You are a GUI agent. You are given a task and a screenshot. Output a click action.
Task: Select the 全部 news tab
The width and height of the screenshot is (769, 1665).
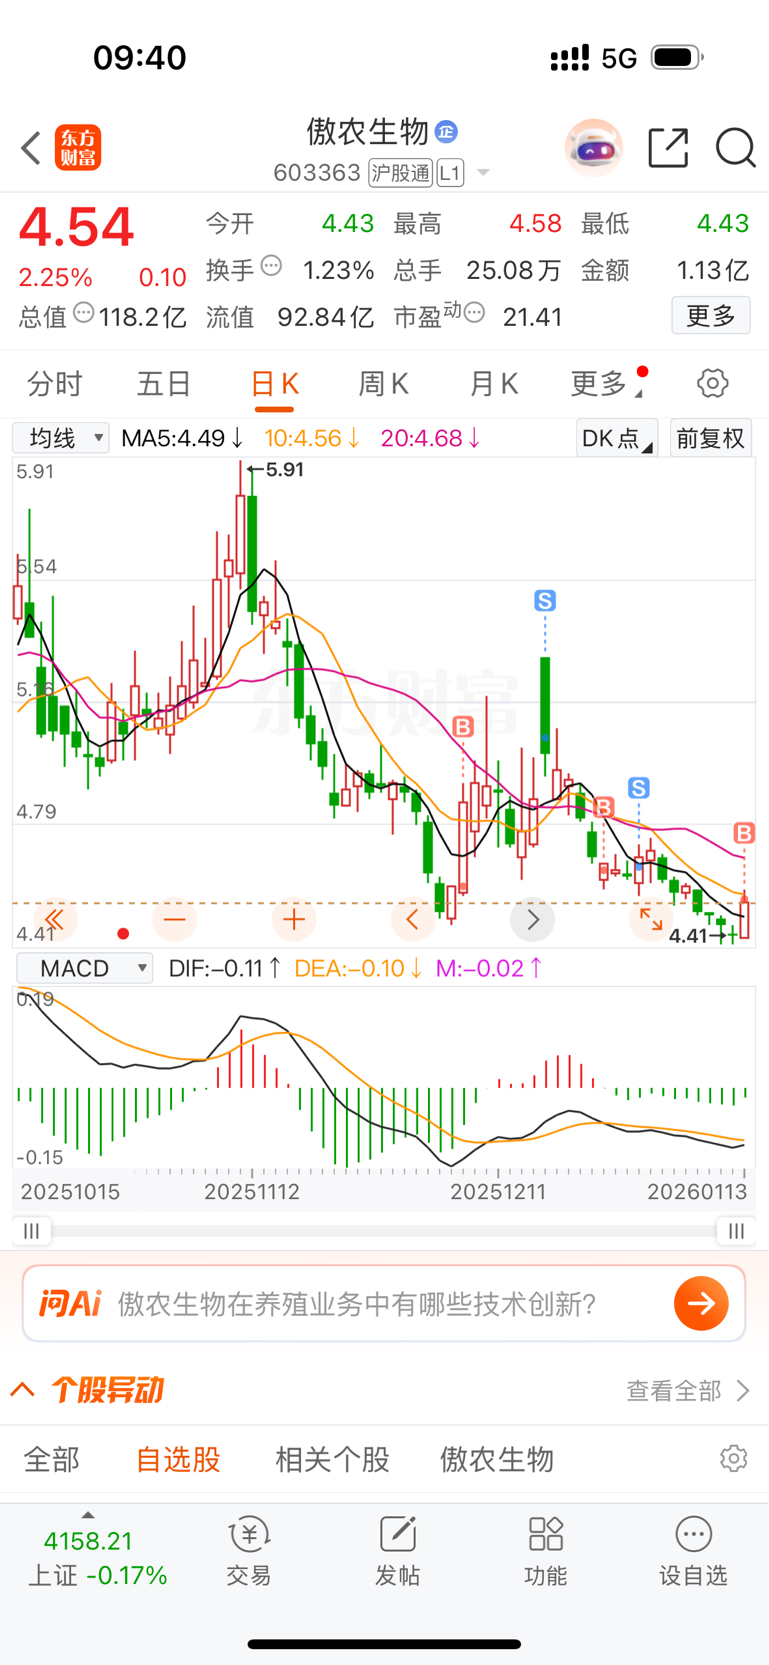(x=51, y=1459)
